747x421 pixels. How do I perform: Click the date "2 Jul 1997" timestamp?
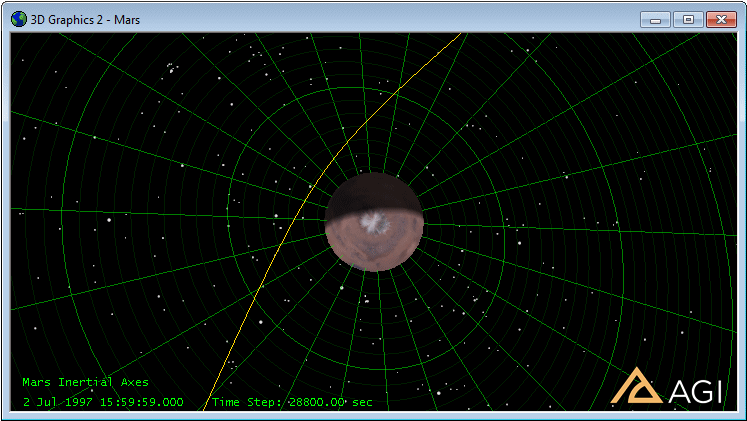[56, 402]
